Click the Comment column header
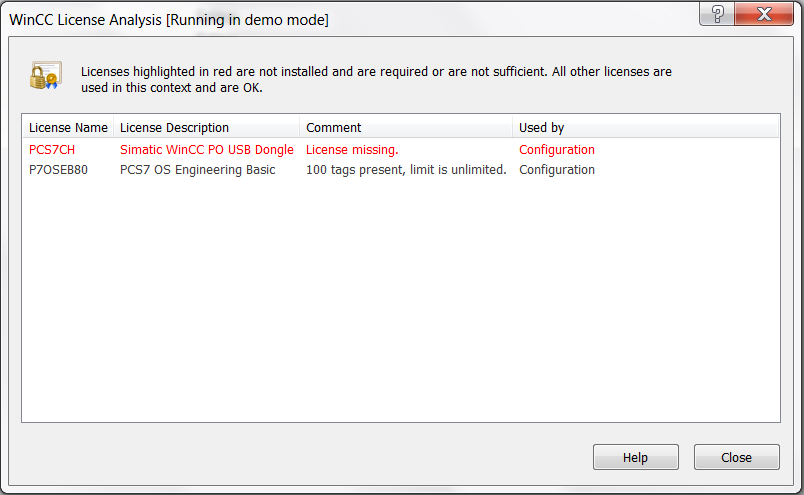The height and width of the screenshot is (495, 804). (334, 127)
